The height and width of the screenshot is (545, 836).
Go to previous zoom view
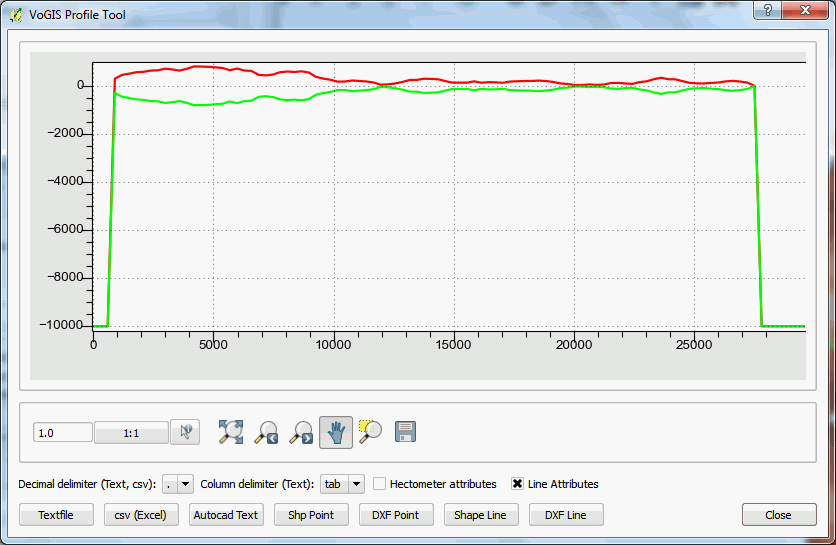[266, 432]
